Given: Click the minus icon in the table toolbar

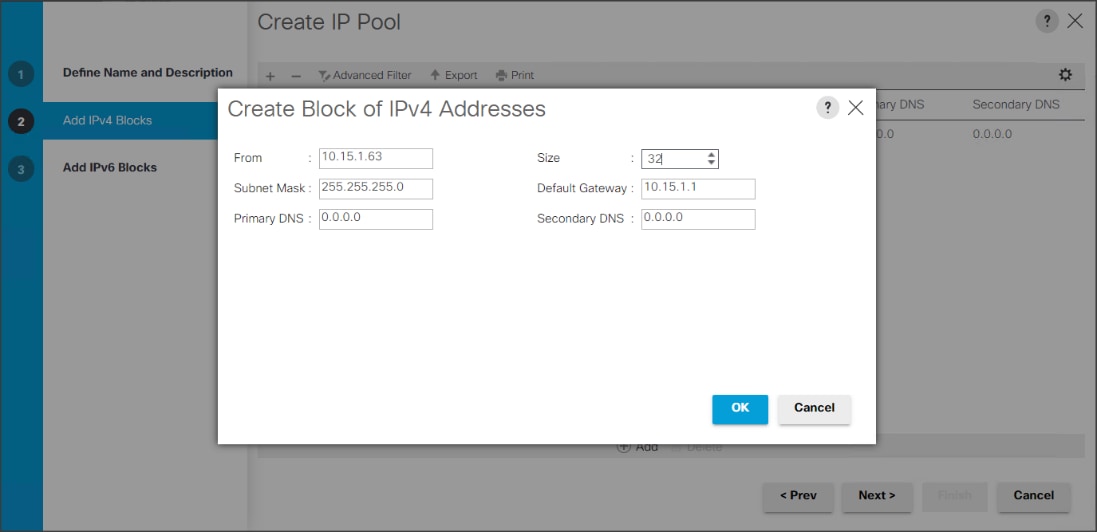Looking at the screenshot, I should [x=296, y=76].
